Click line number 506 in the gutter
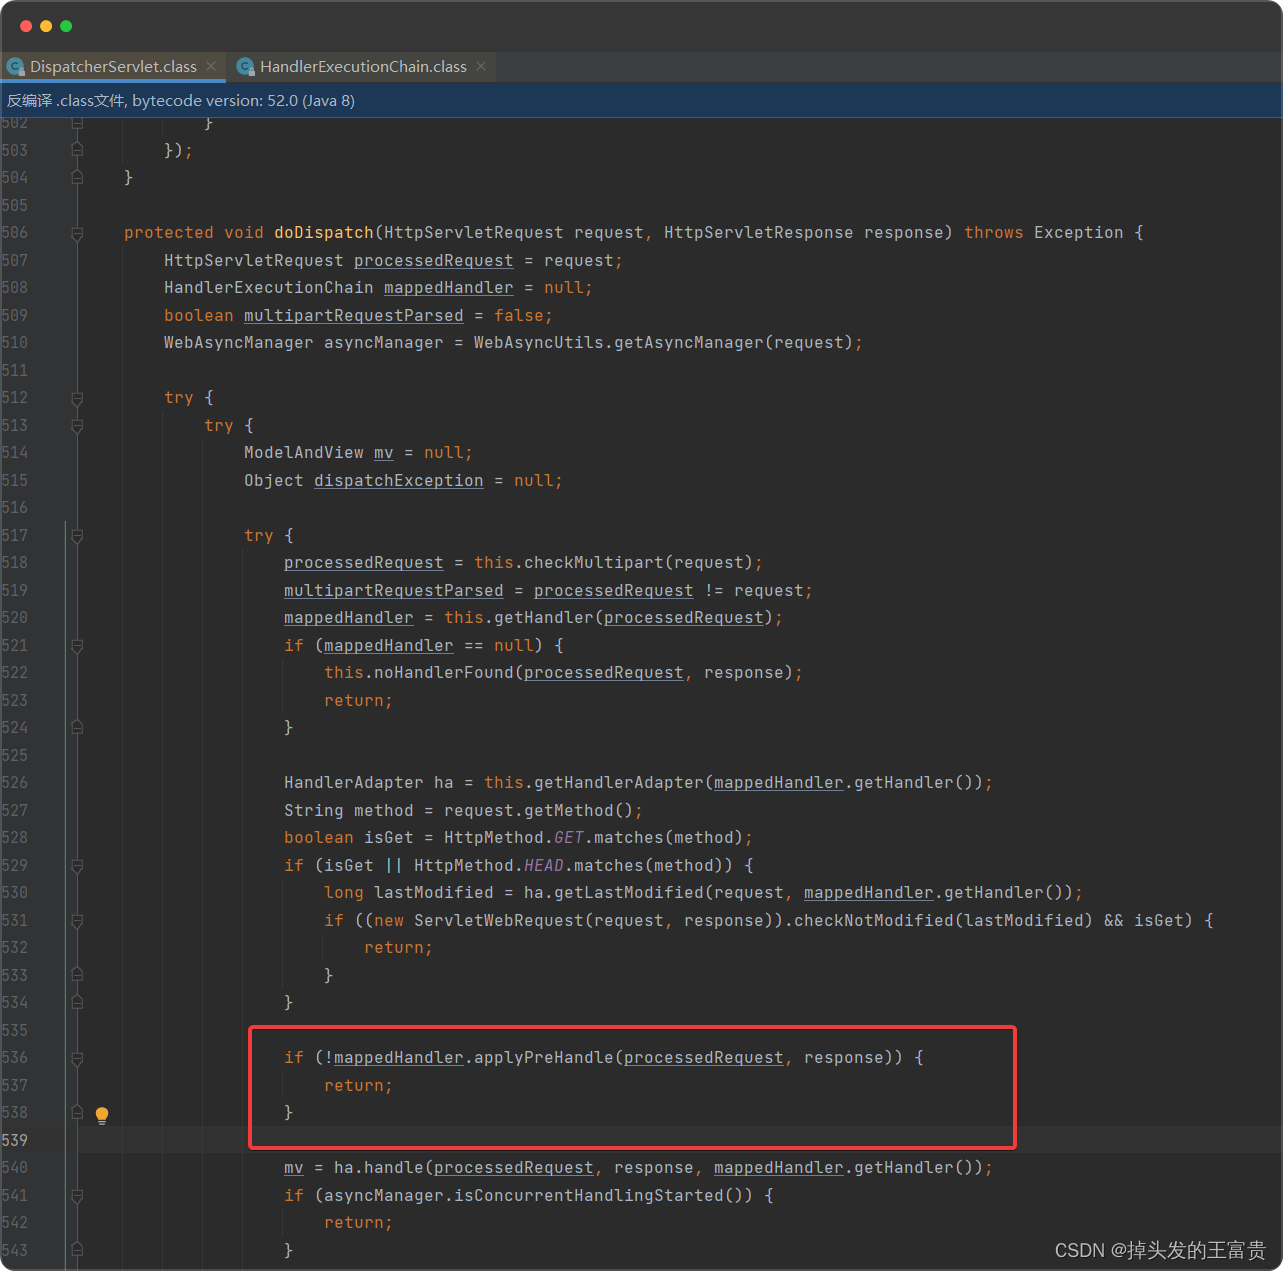The image size is (1283, 1271). click(15, 232)
